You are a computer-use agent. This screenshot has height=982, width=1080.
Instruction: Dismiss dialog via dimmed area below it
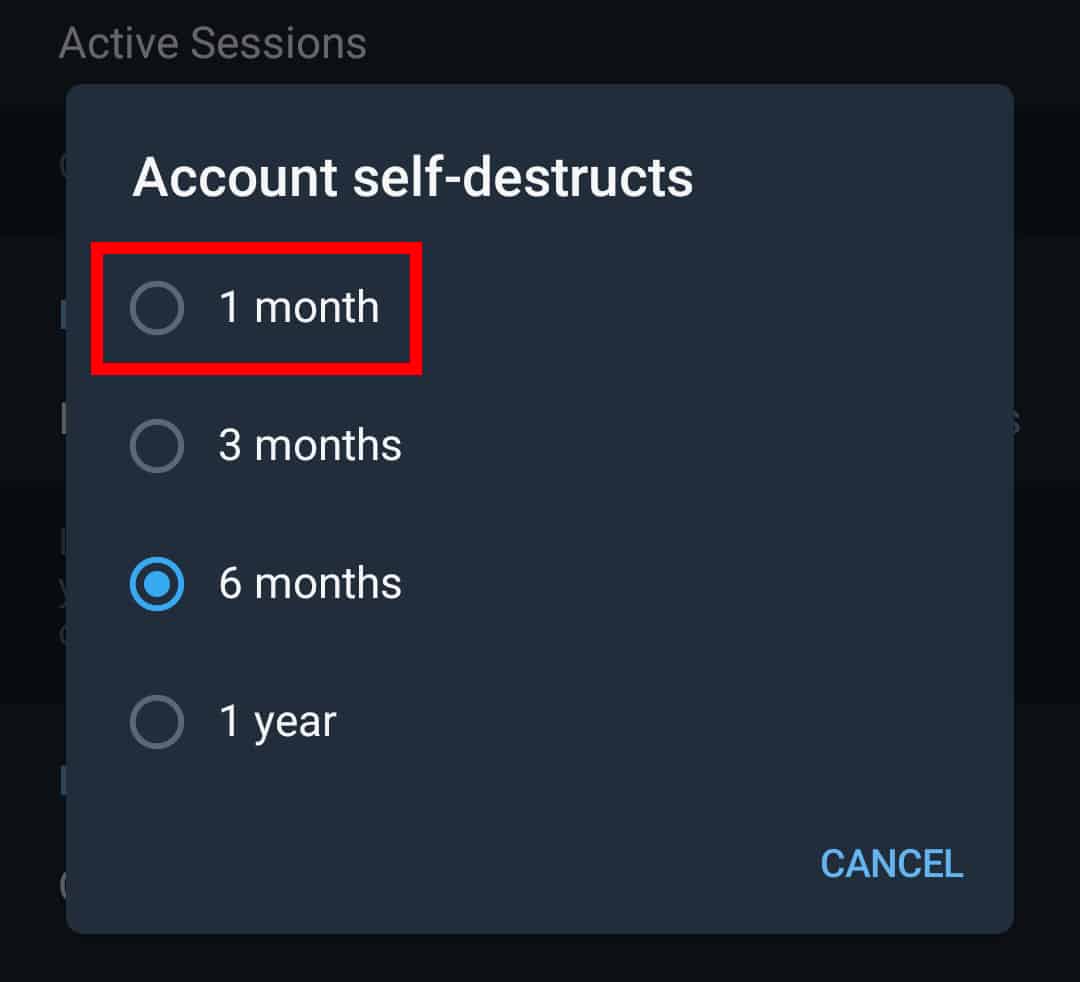540,959
